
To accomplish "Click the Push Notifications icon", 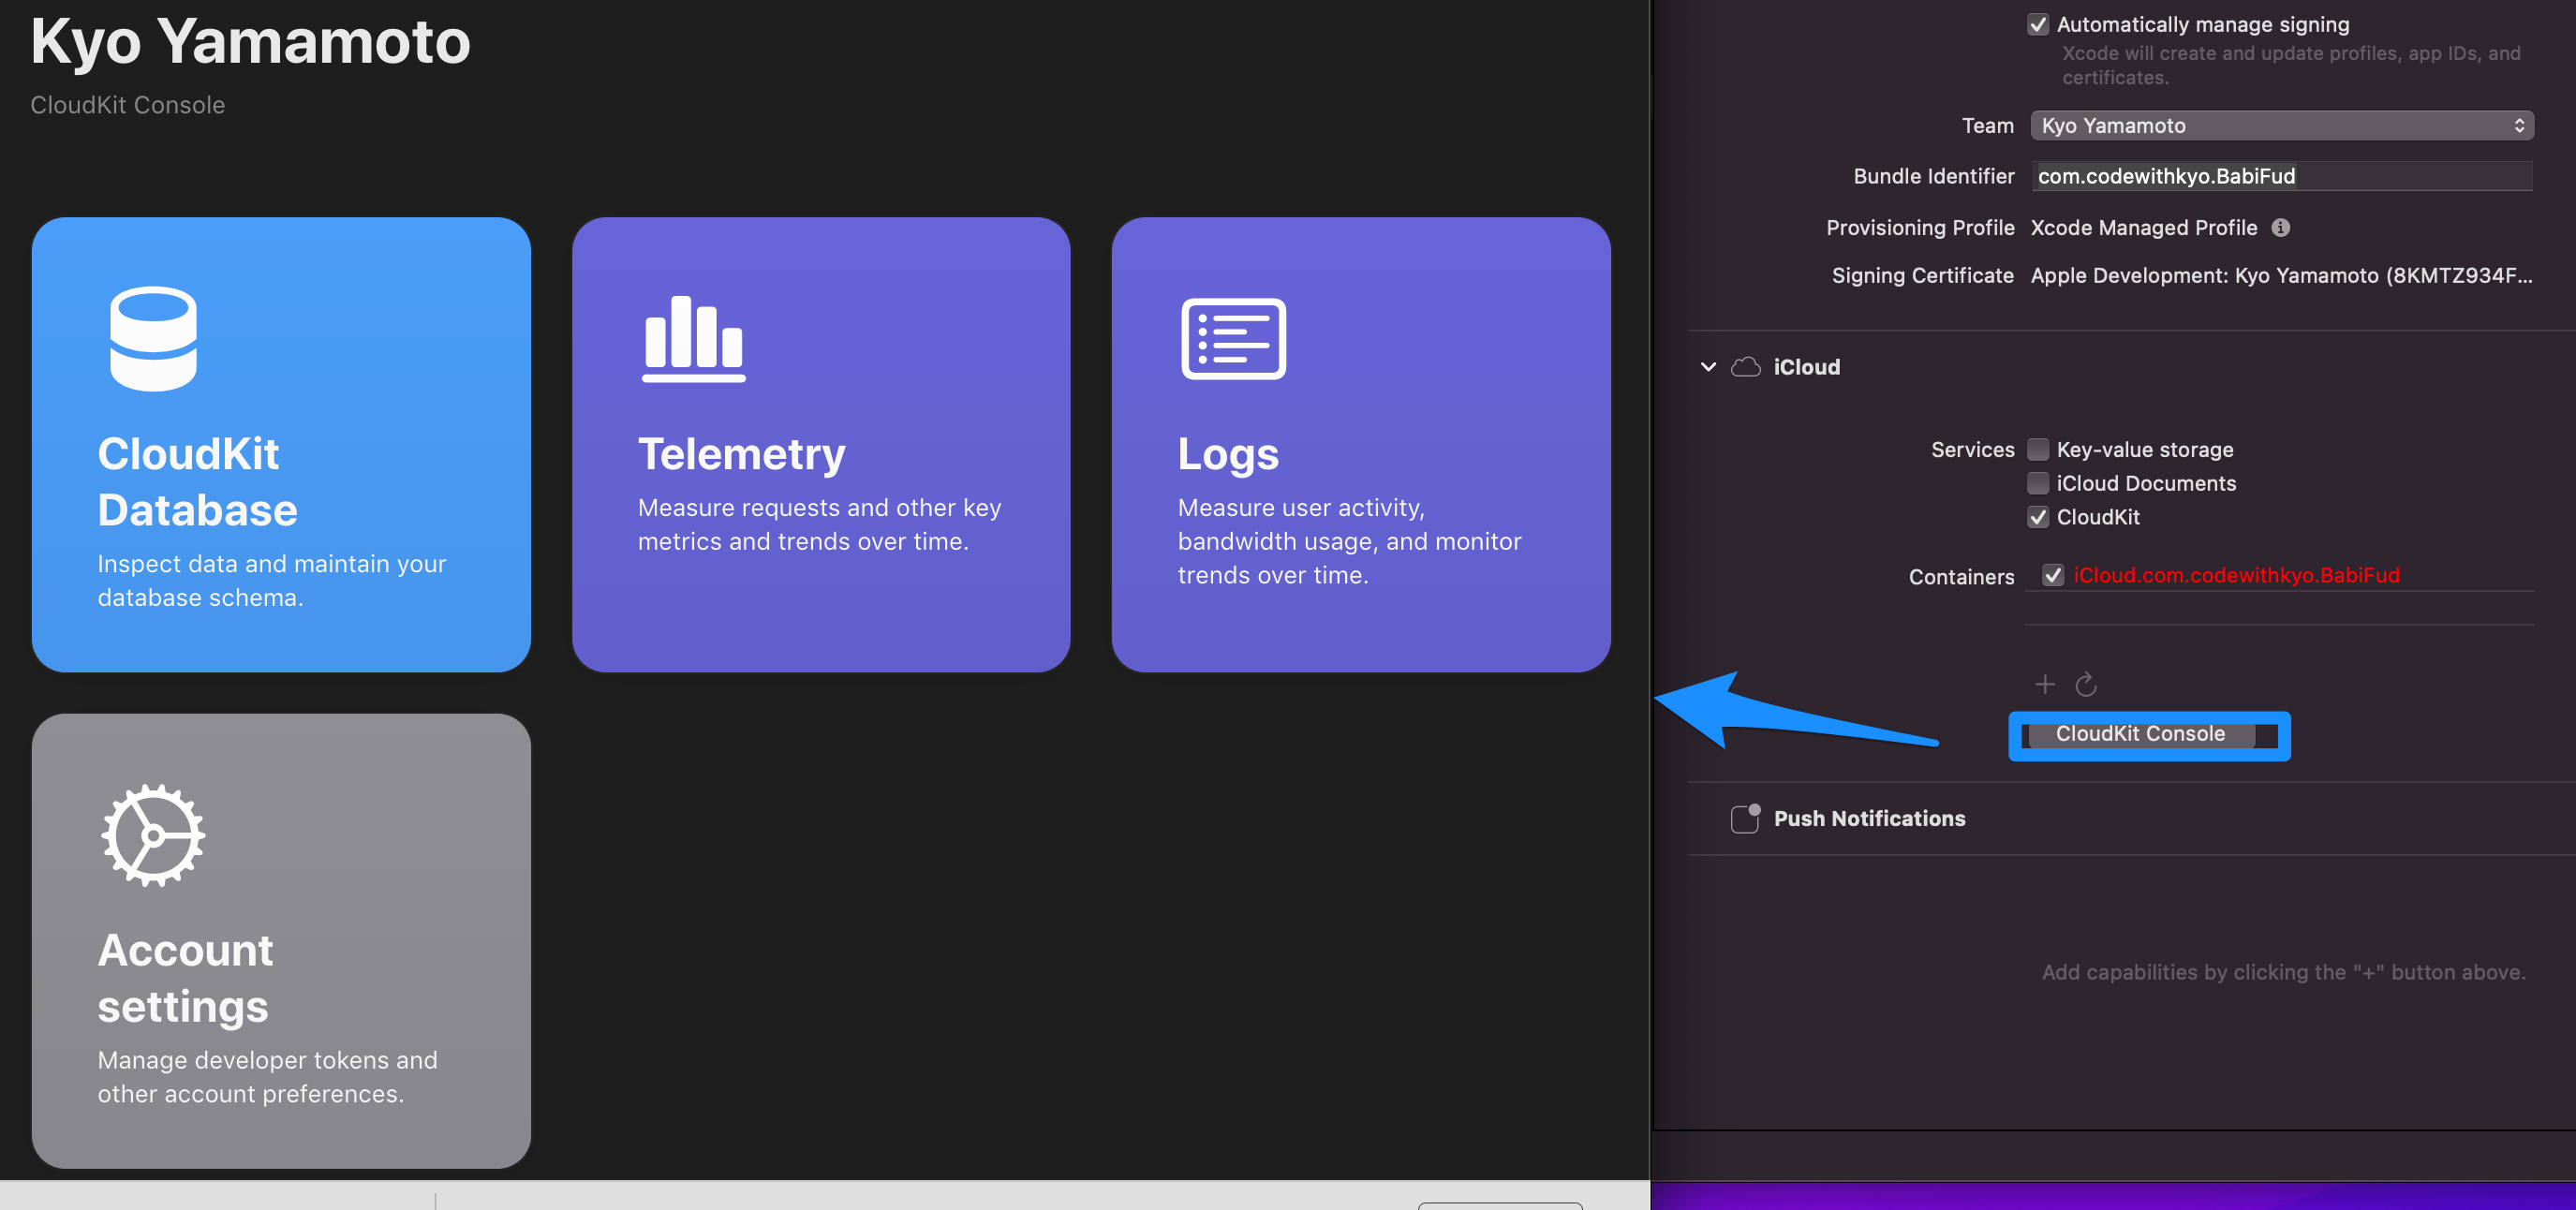I will pos(1744,818).
